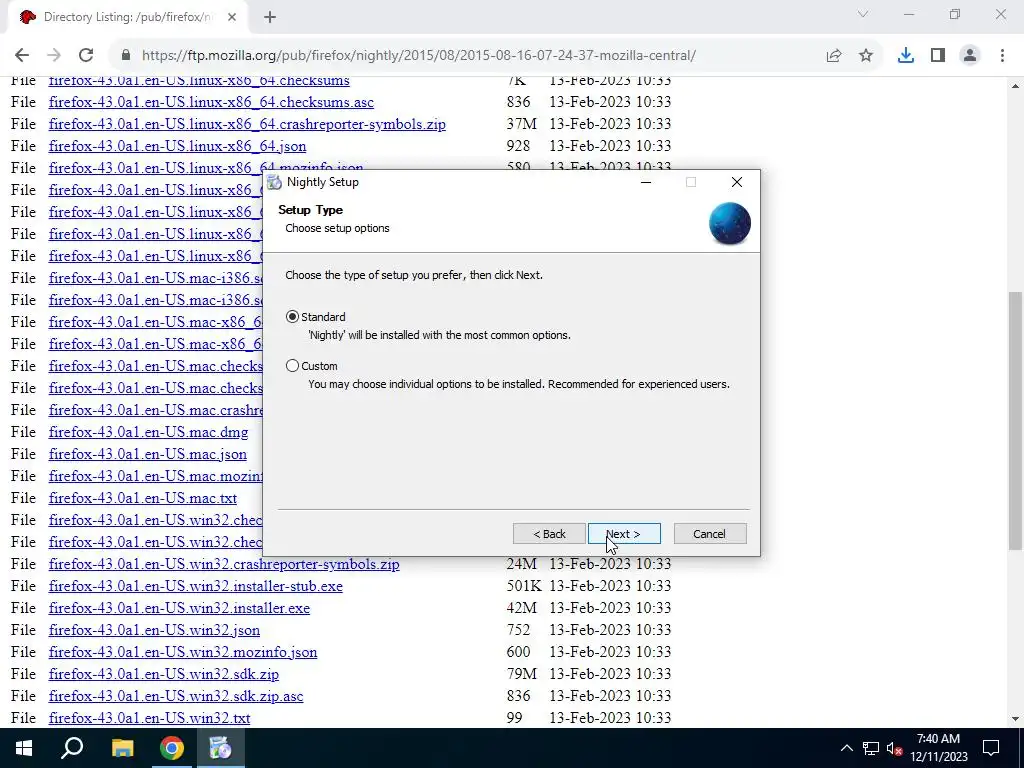Cancel the Nightly Setup wizard
Screen dimensions: 1024x768
tap(709, 534)
